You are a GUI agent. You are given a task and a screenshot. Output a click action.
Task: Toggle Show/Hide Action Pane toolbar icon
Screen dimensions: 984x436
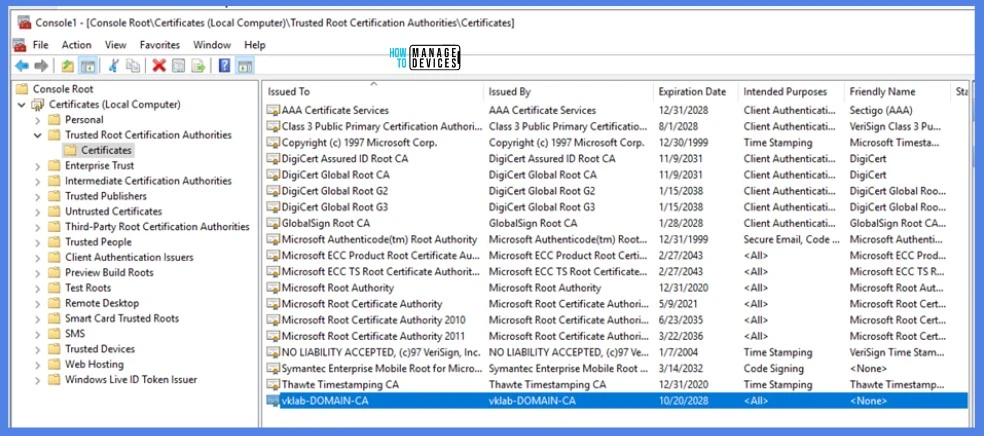[x=244, y=65]
